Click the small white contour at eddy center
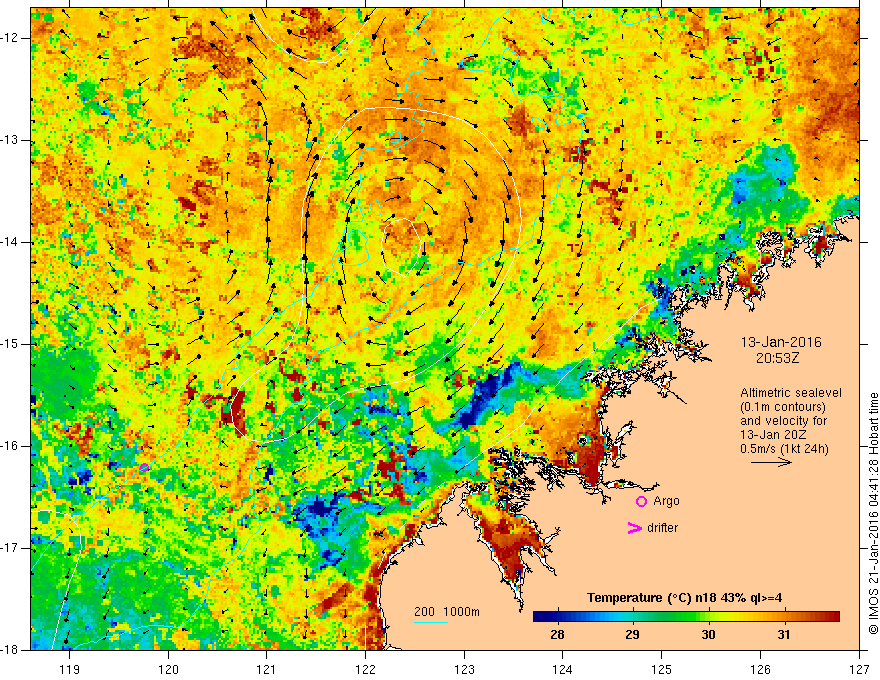Image resolution: width=880 pixels, height=680 pixels. [402, 247]
